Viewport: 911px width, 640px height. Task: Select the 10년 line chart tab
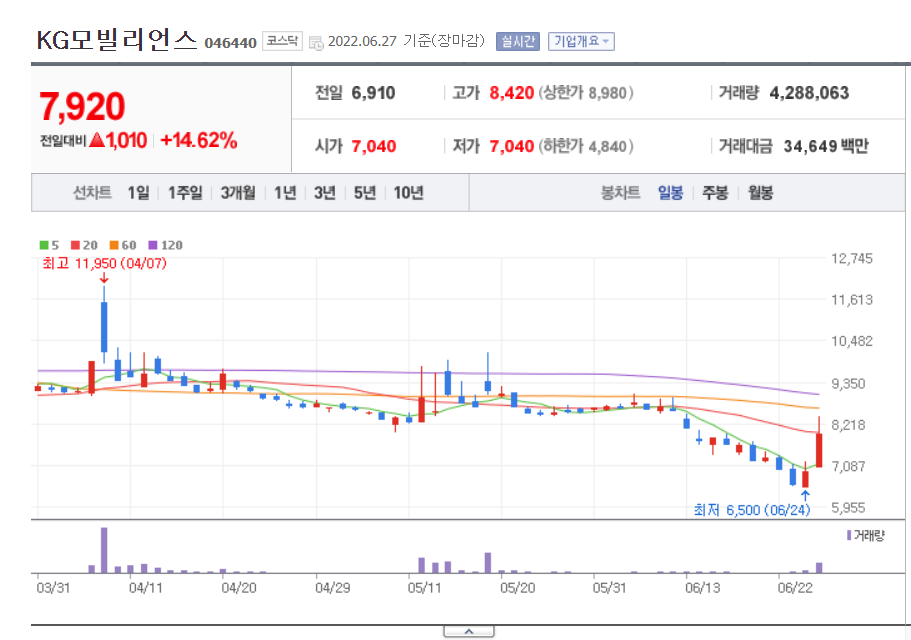408,193
